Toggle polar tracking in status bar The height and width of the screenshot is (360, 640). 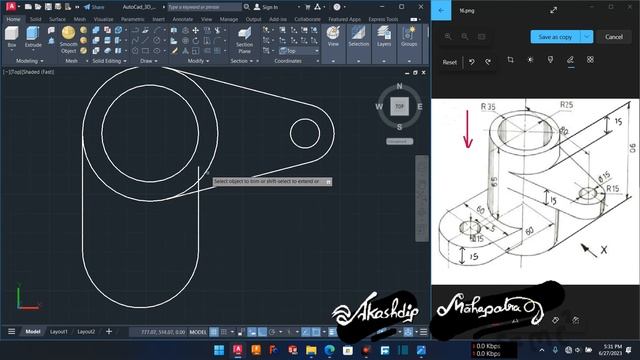tap(272, 332)
